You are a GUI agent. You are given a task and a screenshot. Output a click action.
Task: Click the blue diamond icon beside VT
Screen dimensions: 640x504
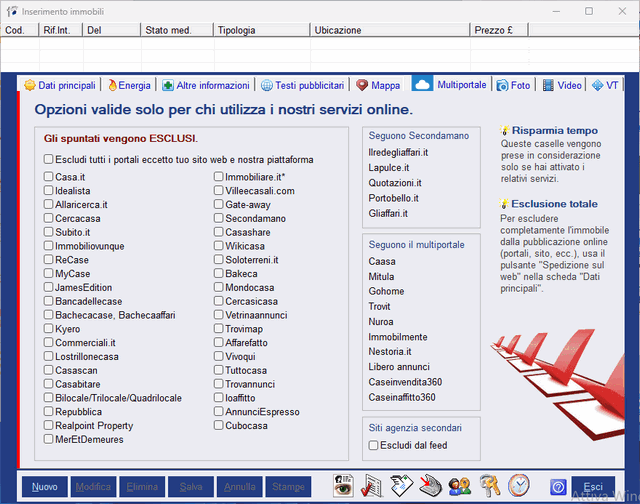(x=598, y=85)
